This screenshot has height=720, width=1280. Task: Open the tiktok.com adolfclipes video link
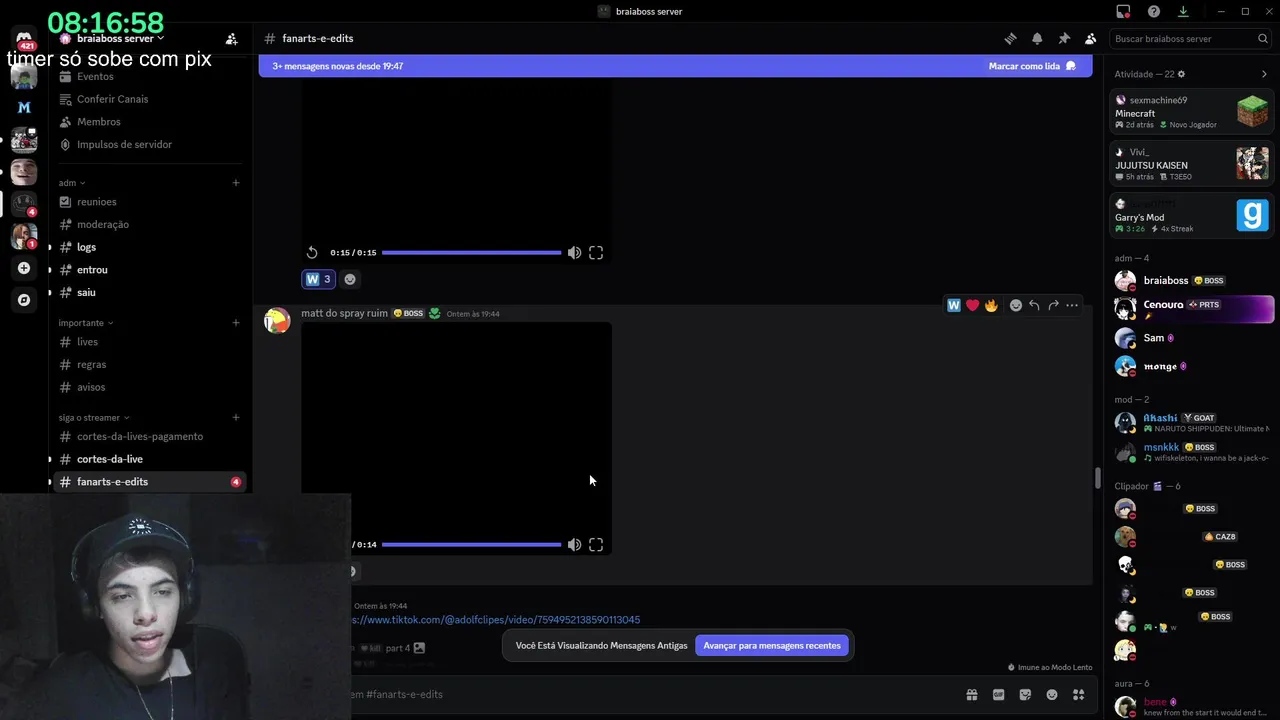(495, 620)
